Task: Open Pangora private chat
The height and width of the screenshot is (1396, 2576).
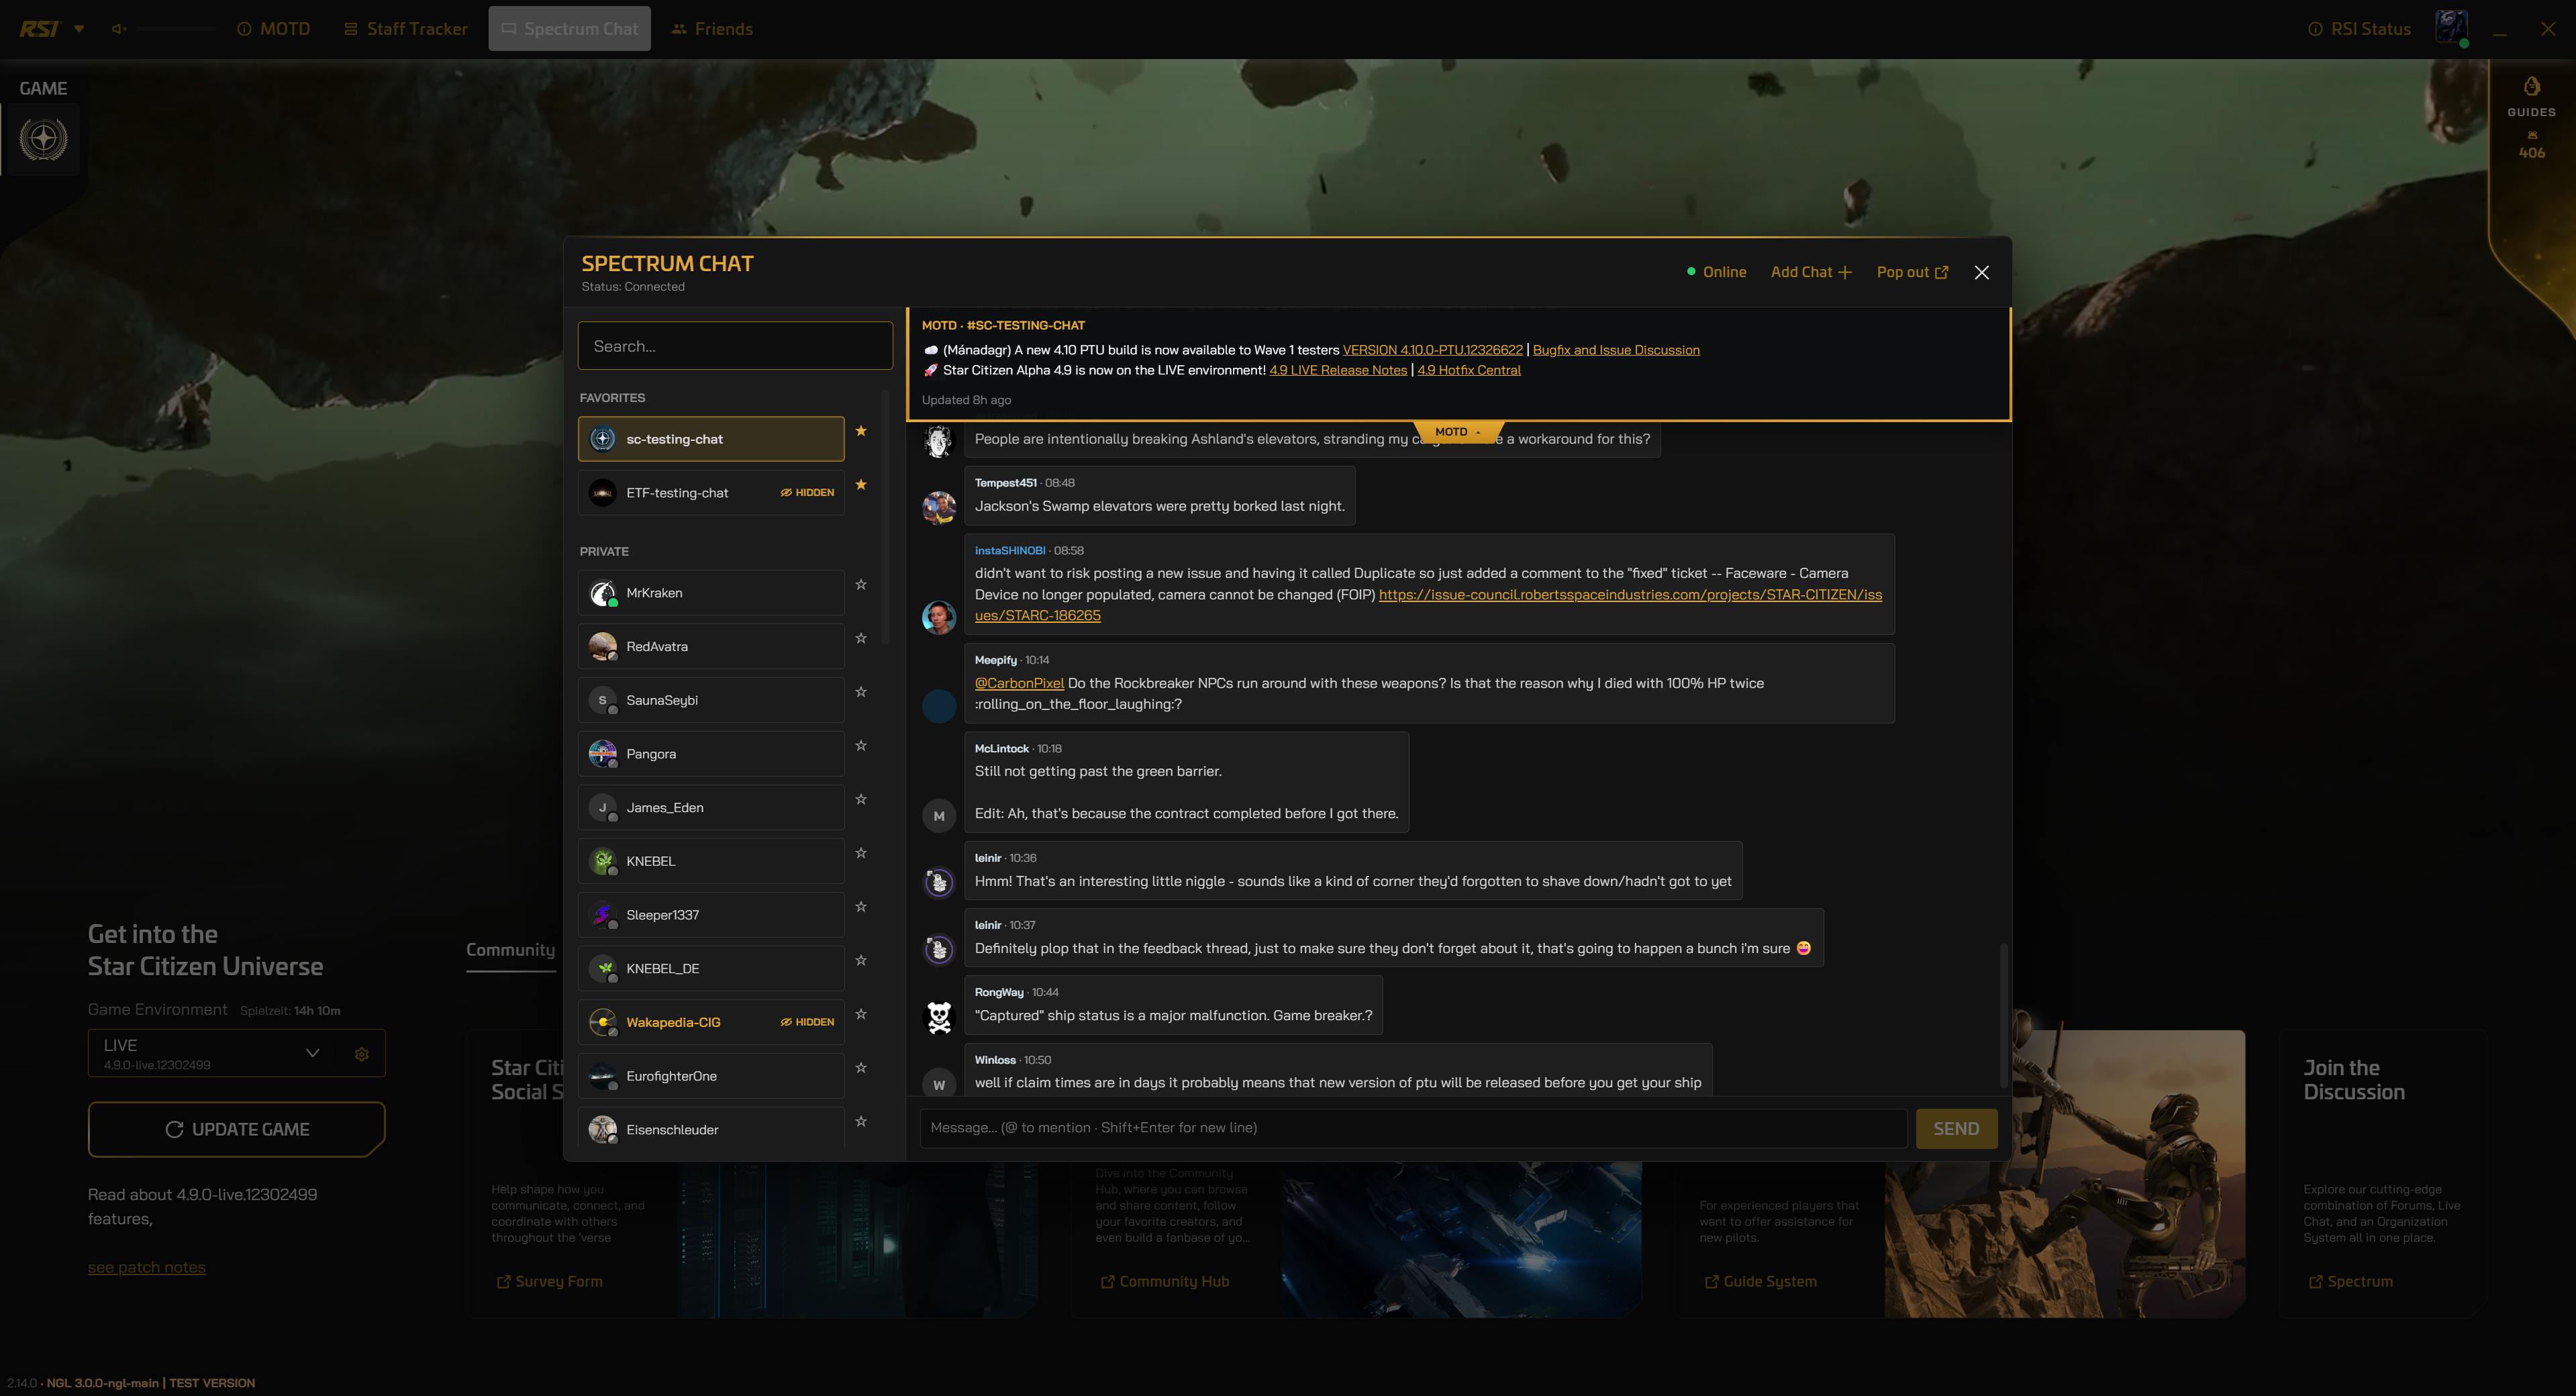Action: (x=711, y=754)
